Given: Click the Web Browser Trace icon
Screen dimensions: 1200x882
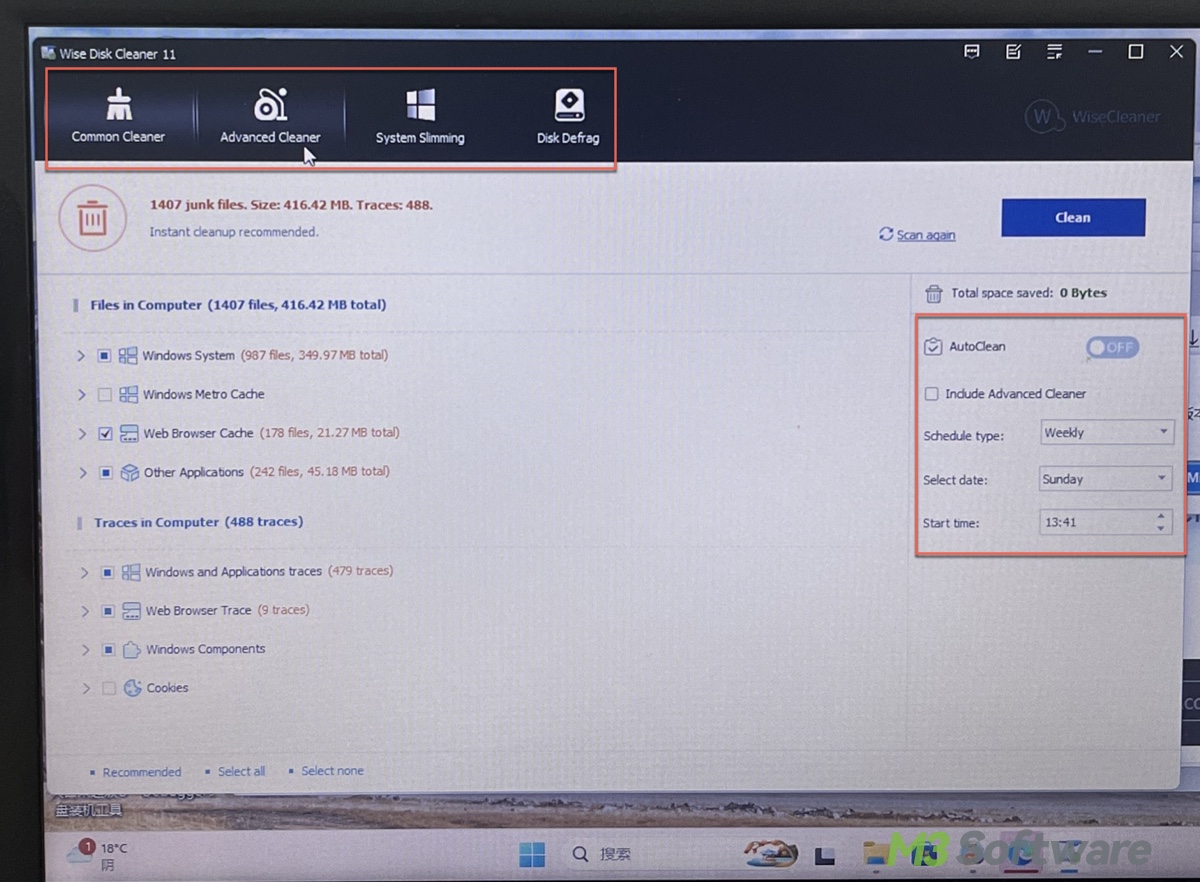Looking at the screenshot, I should (x=131, y=611).
